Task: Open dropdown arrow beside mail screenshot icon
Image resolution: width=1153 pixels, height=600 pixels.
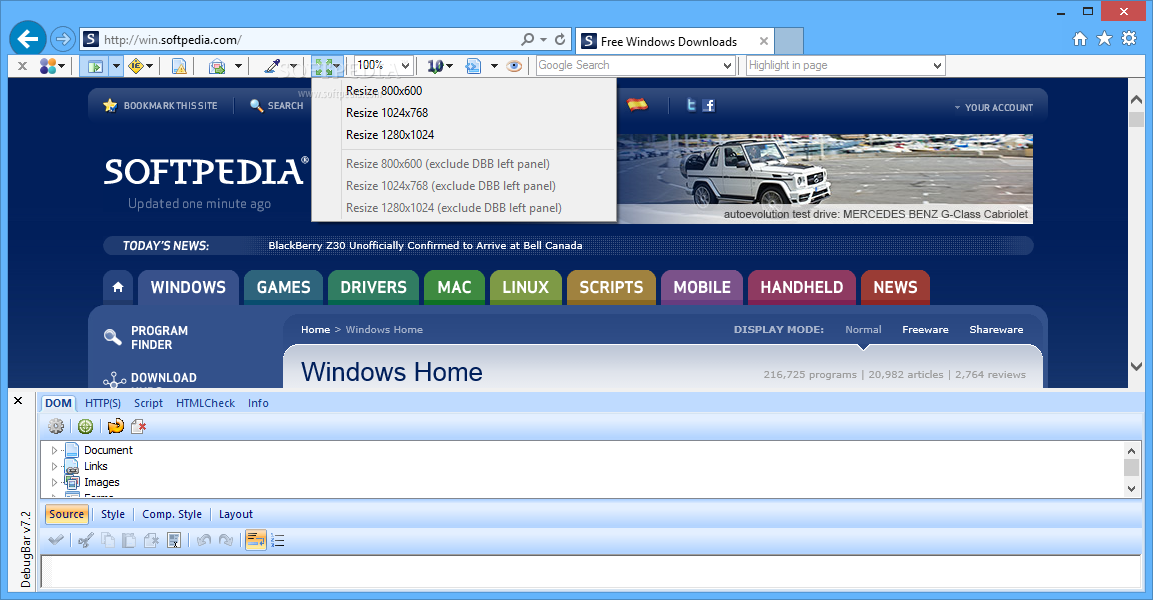Action: click(238, 66)
